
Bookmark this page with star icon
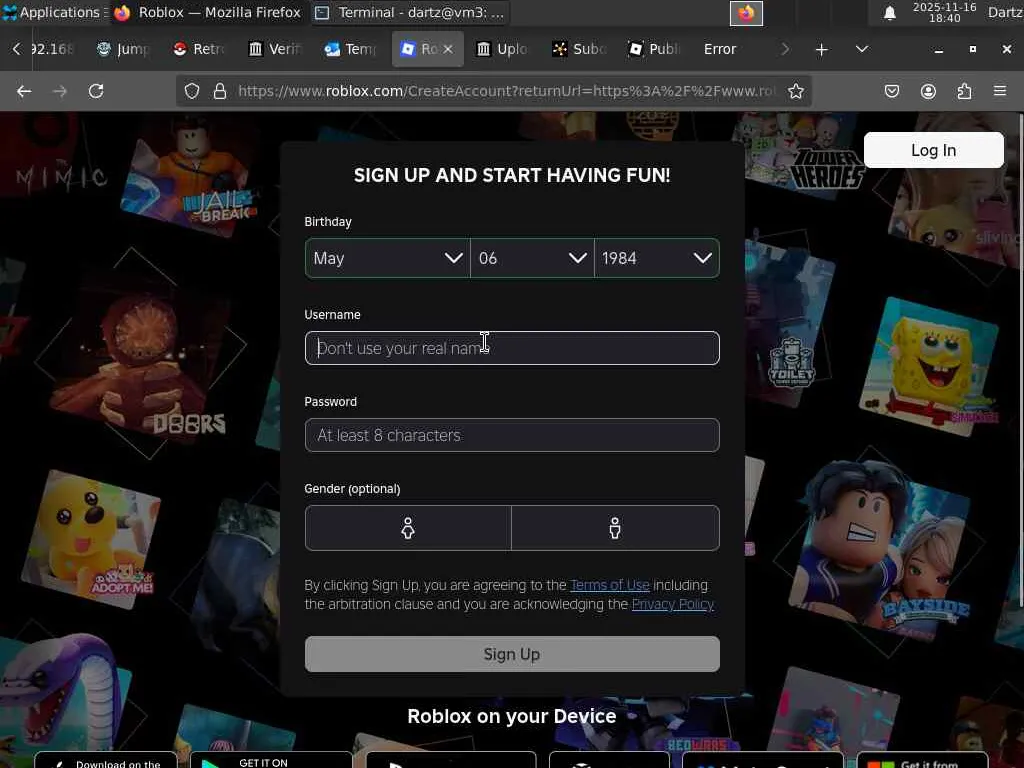click(x=795, y=91)
